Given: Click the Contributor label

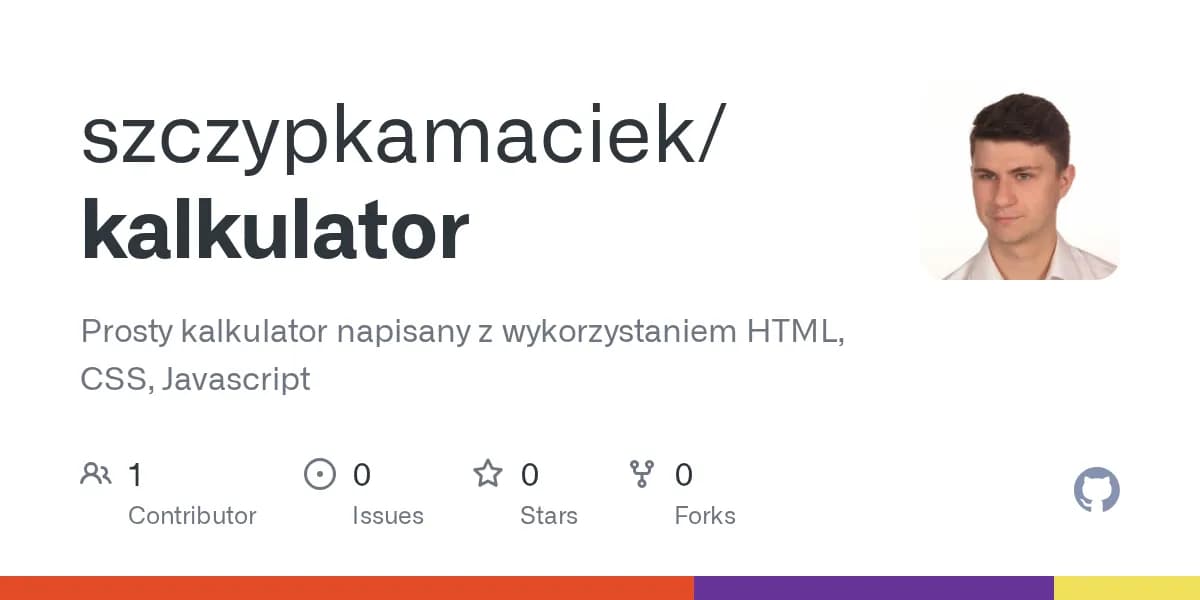Looking at the screenshot, I should (x=192, y=516).
